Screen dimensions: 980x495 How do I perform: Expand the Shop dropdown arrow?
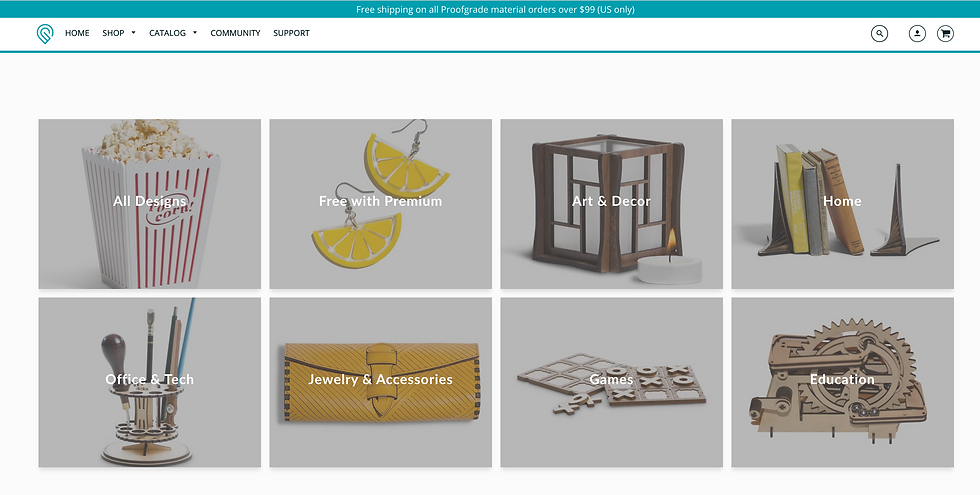133,33
